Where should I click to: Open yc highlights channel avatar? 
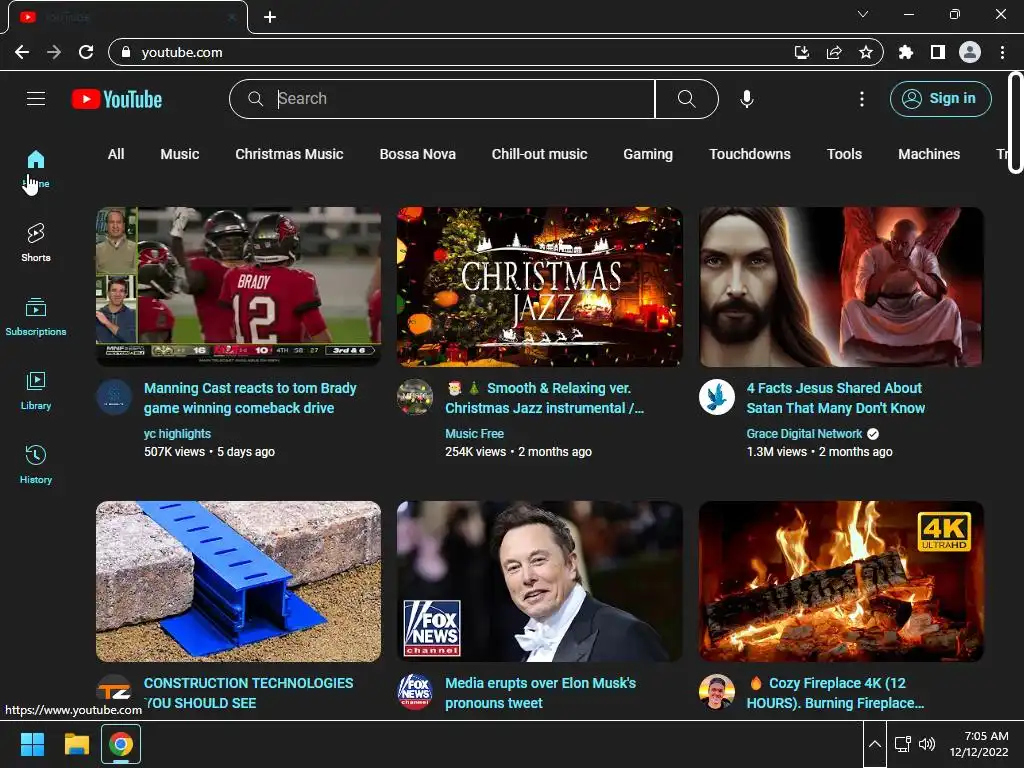pos(114,397)
